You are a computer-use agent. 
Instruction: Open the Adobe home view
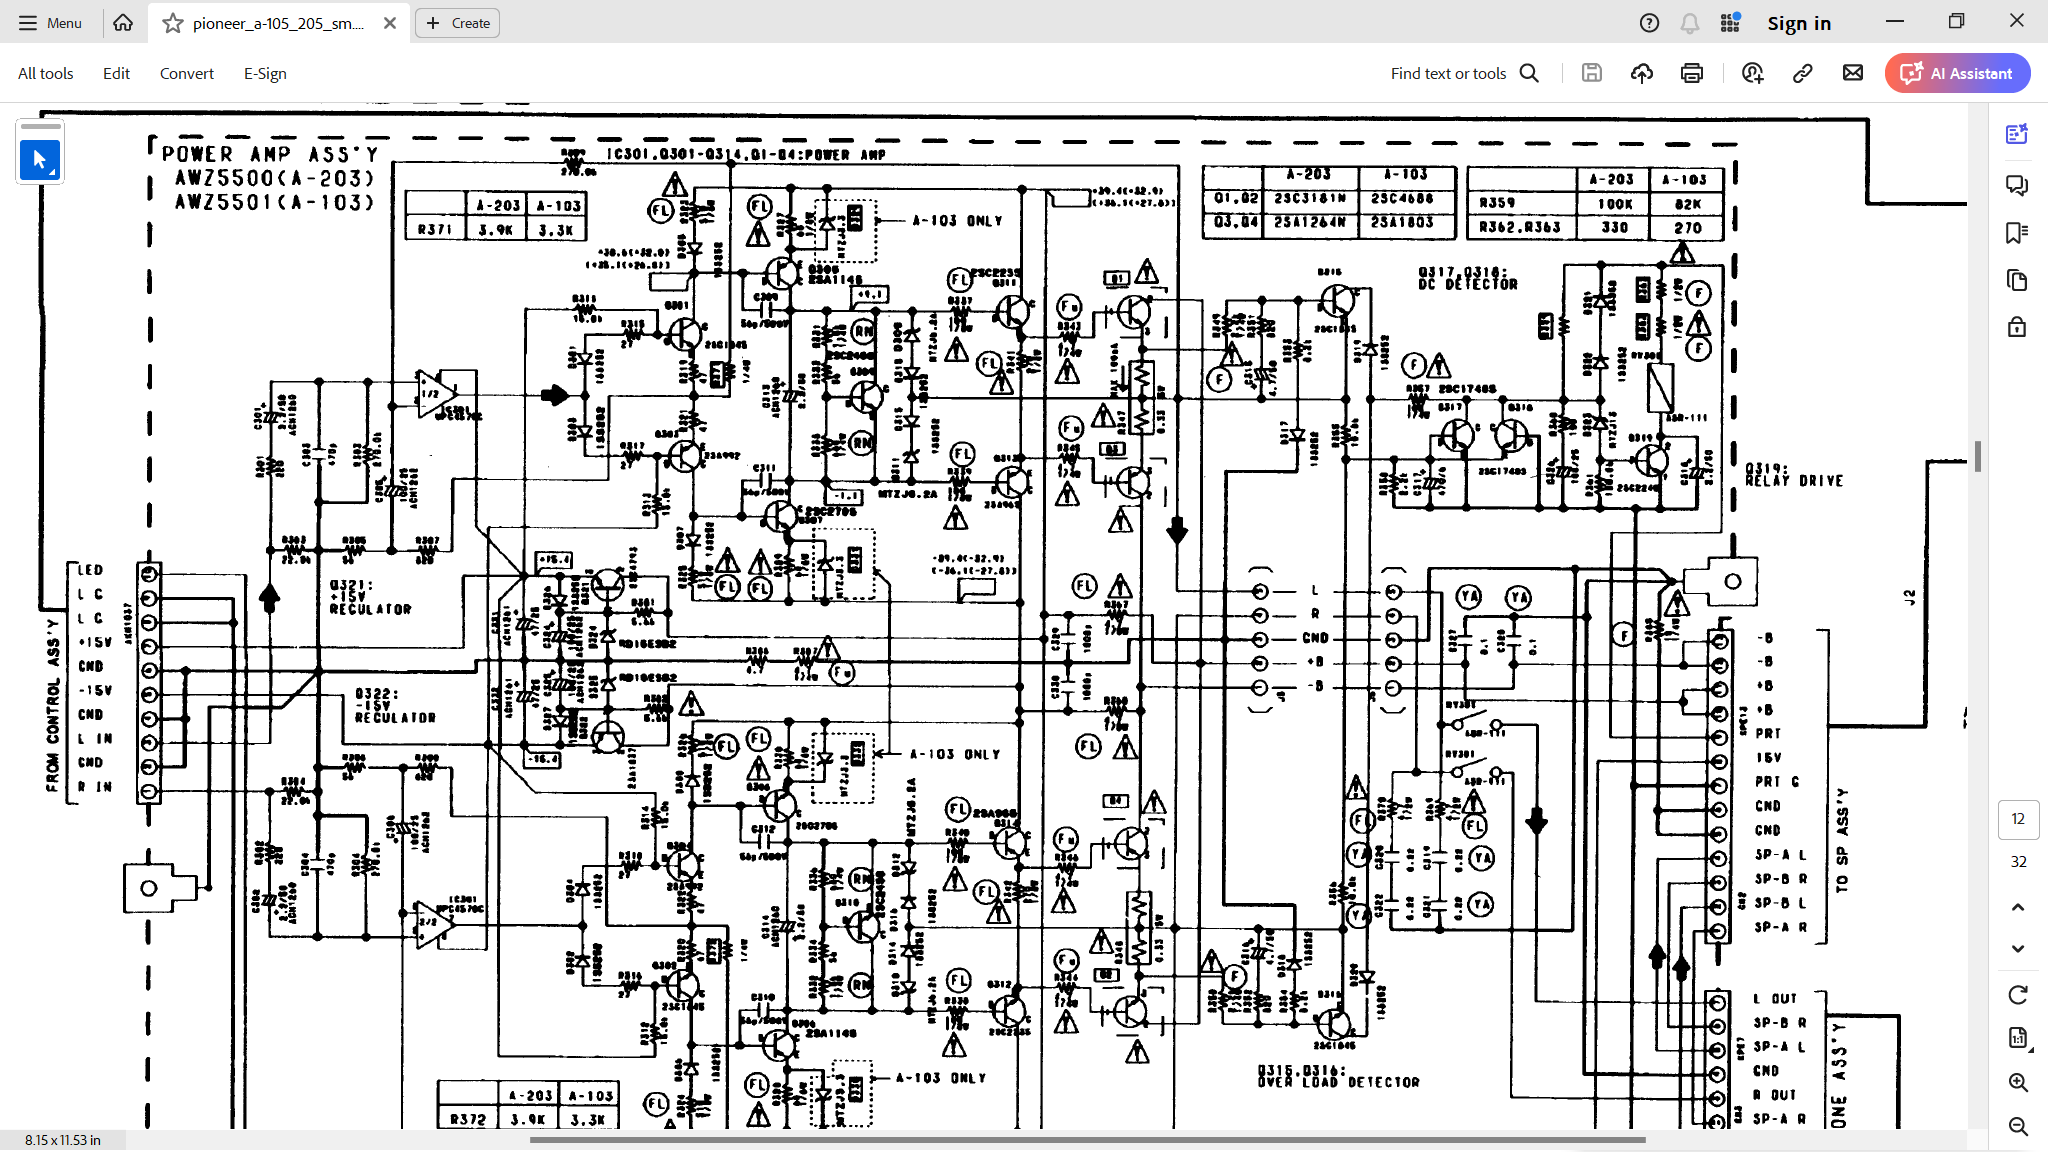click(123, 23)
